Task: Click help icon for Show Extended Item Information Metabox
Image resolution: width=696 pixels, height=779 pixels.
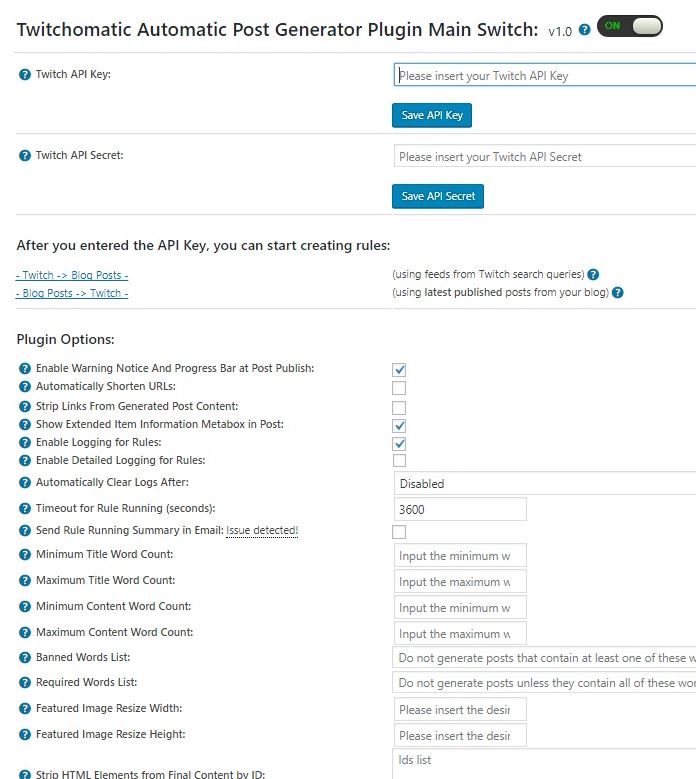Action: coord(24,425)
